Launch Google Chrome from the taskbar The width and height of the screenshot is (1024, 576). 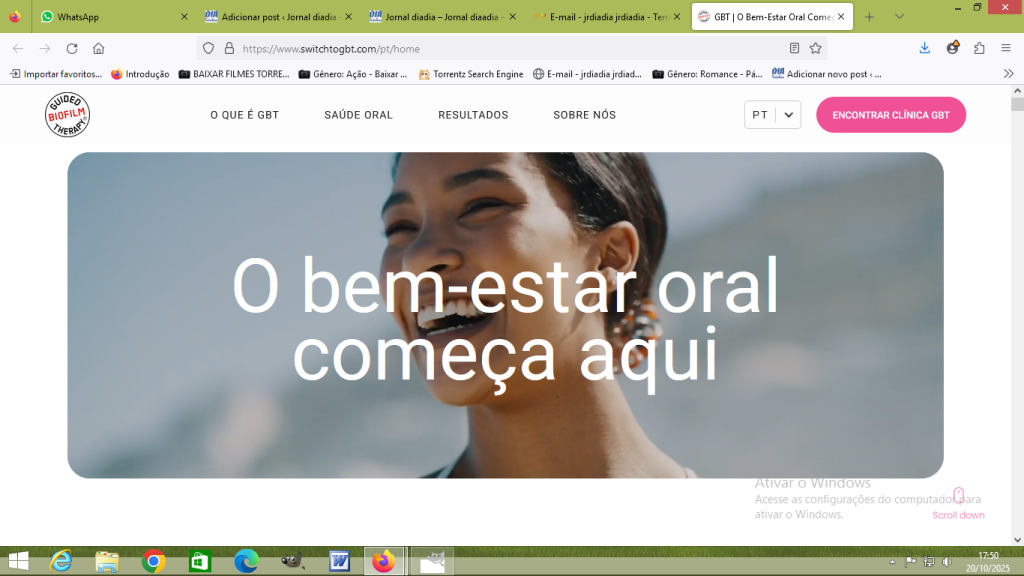click(153, 561)
